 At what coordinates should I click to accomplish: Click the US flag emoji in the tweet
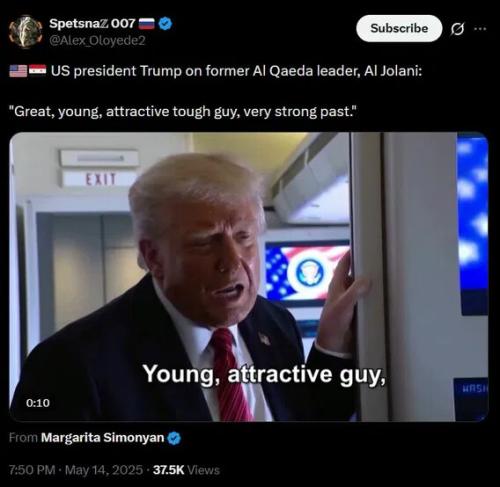coord(18,71)
